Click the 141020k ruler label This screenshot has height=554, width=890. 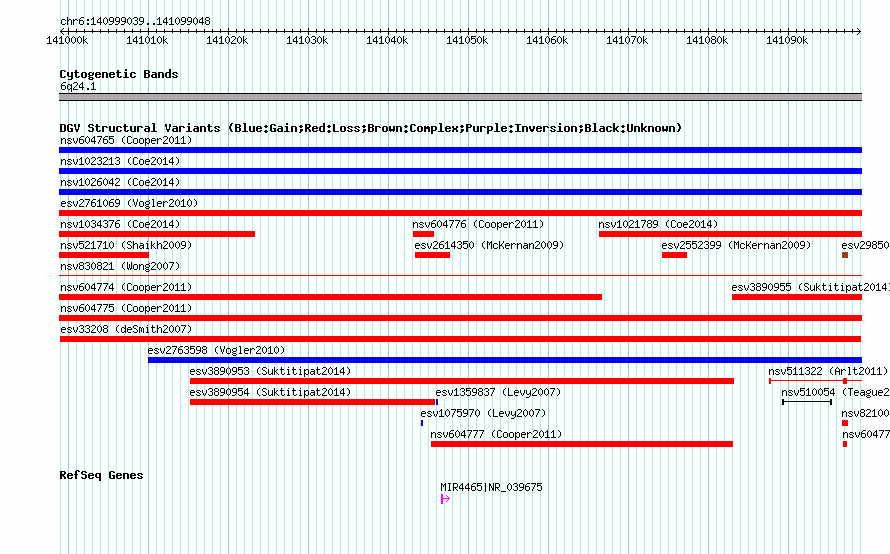227,40
